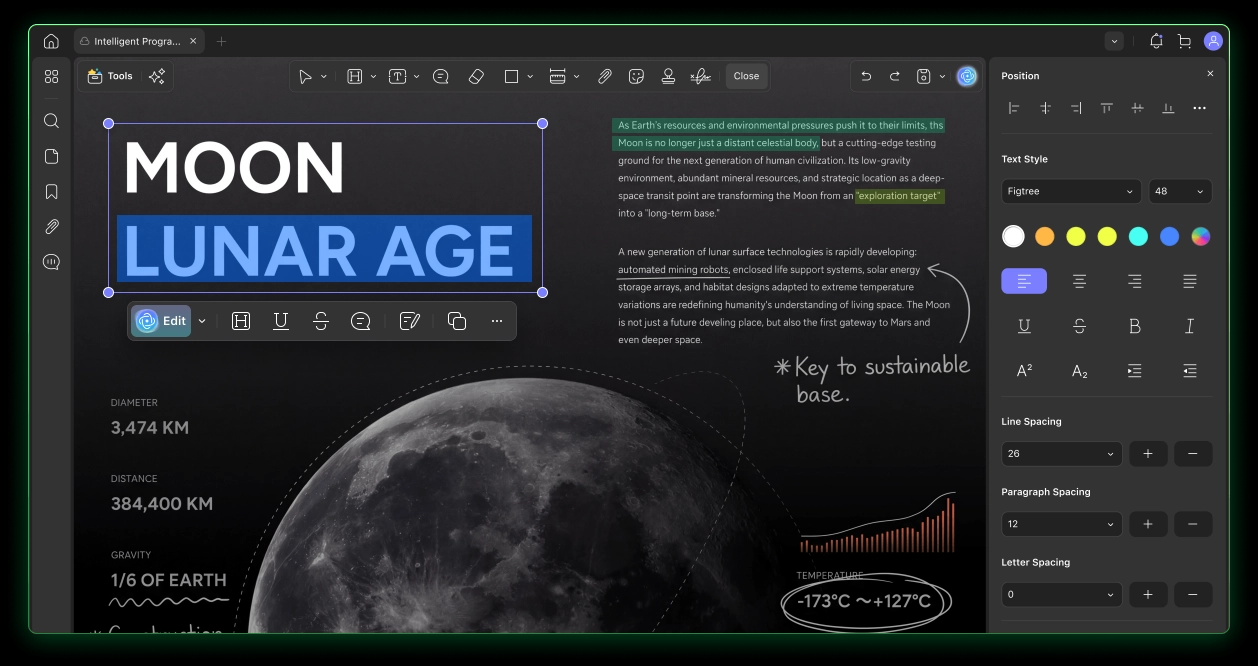
Task: Increase Line Spacing with plus button
Action: point(1148,454)
